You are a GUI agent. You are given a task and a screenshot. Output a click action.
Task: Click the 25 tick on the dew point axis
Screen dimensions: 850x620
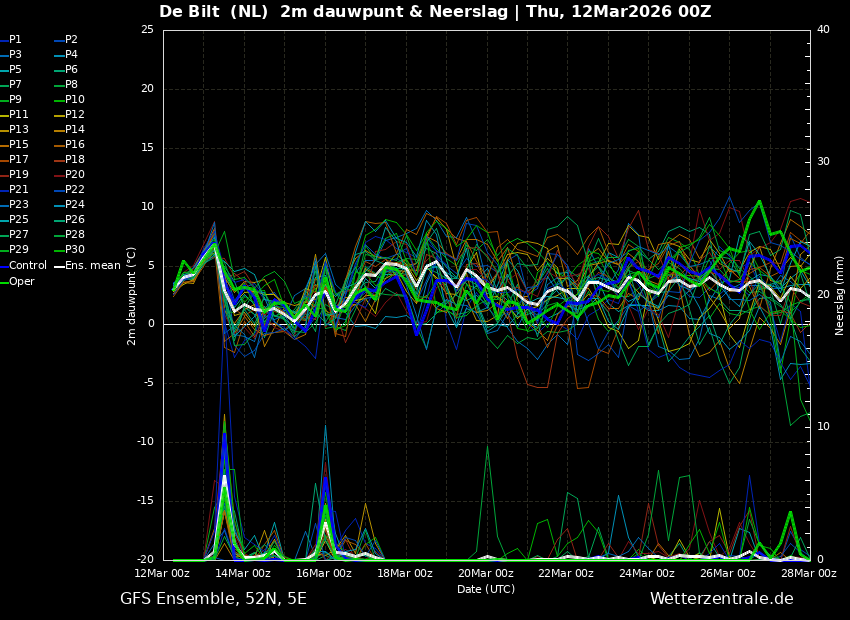(x=147, y=30)
